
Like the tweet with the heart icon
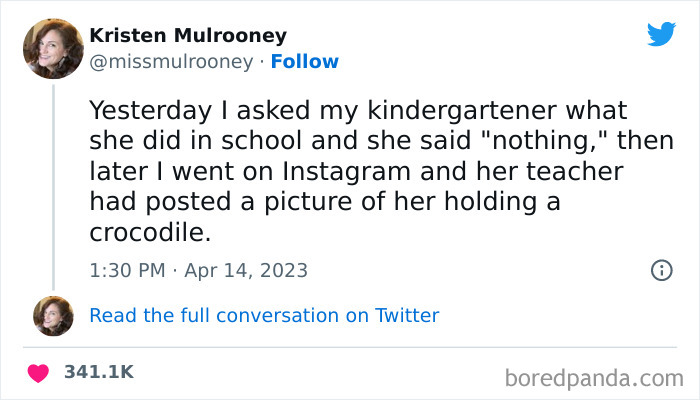(39, 372)
